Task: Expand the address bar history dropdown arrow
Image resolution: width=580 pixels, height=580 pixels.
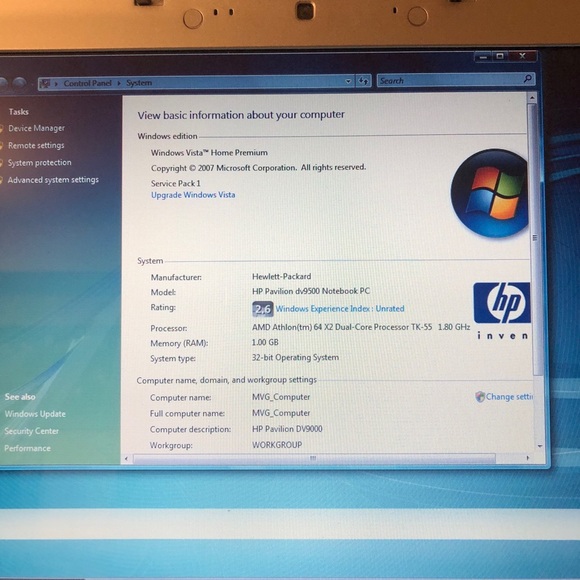Action: [x=348, y=81]
